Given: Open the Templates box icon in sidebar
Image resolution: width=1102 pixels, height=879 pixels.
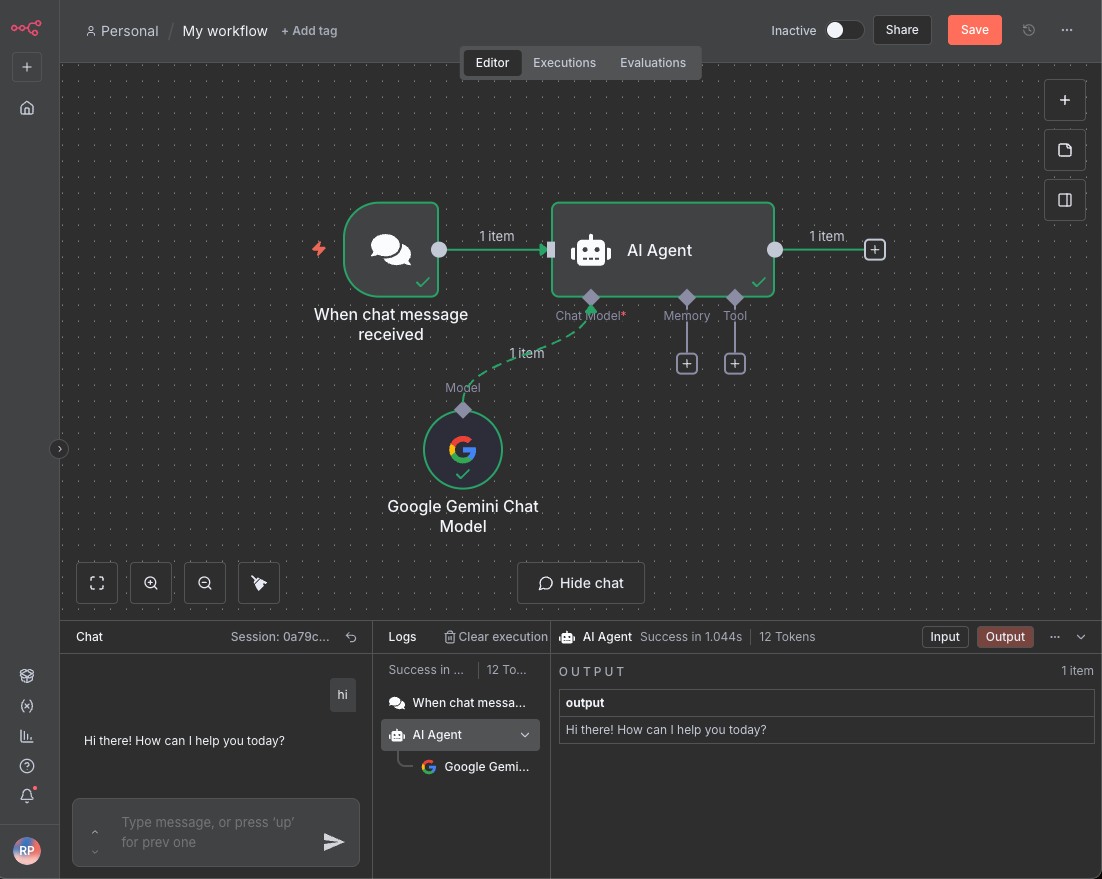Looking at the screenshot, I should 26,675.
